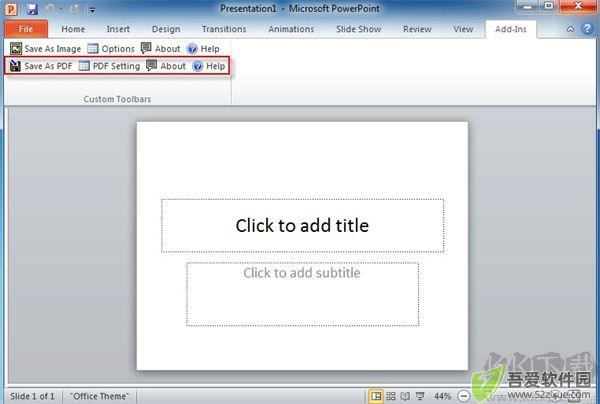Open Microsoft PowerPoint Help question mark icon
Viewport: 600px width, 404px height.
tap(587, 28)
